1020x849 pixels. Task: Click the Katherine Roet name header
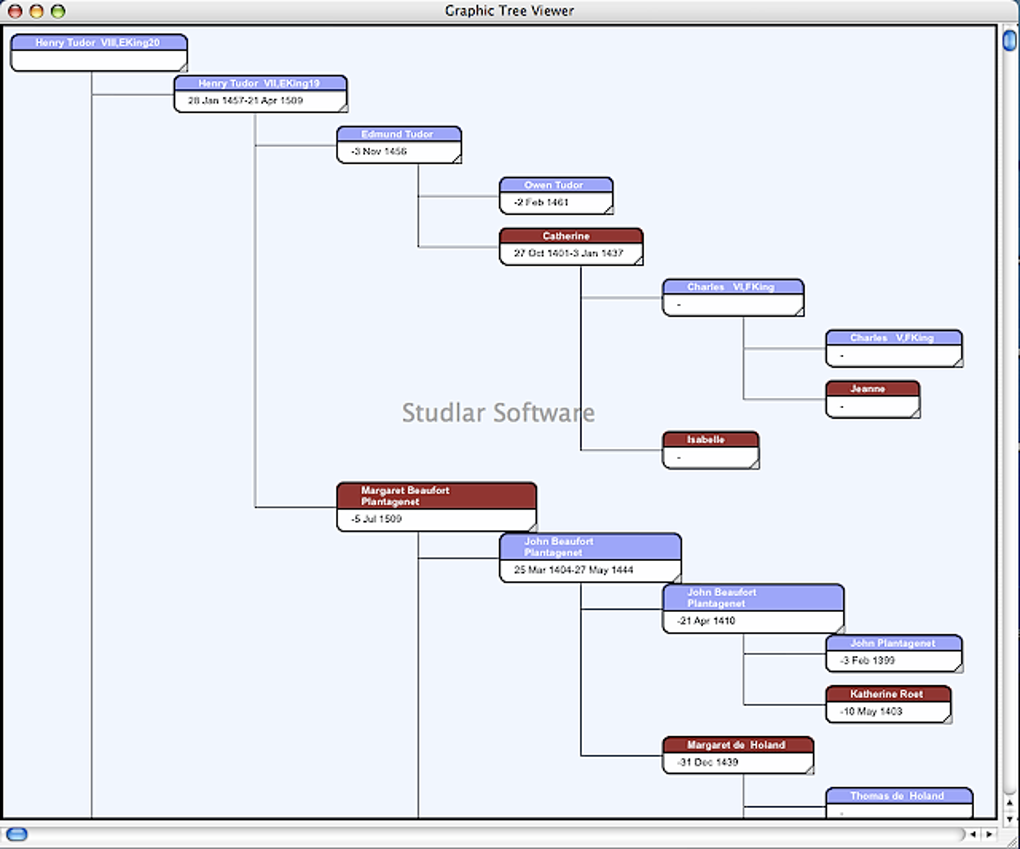point(888,694)
